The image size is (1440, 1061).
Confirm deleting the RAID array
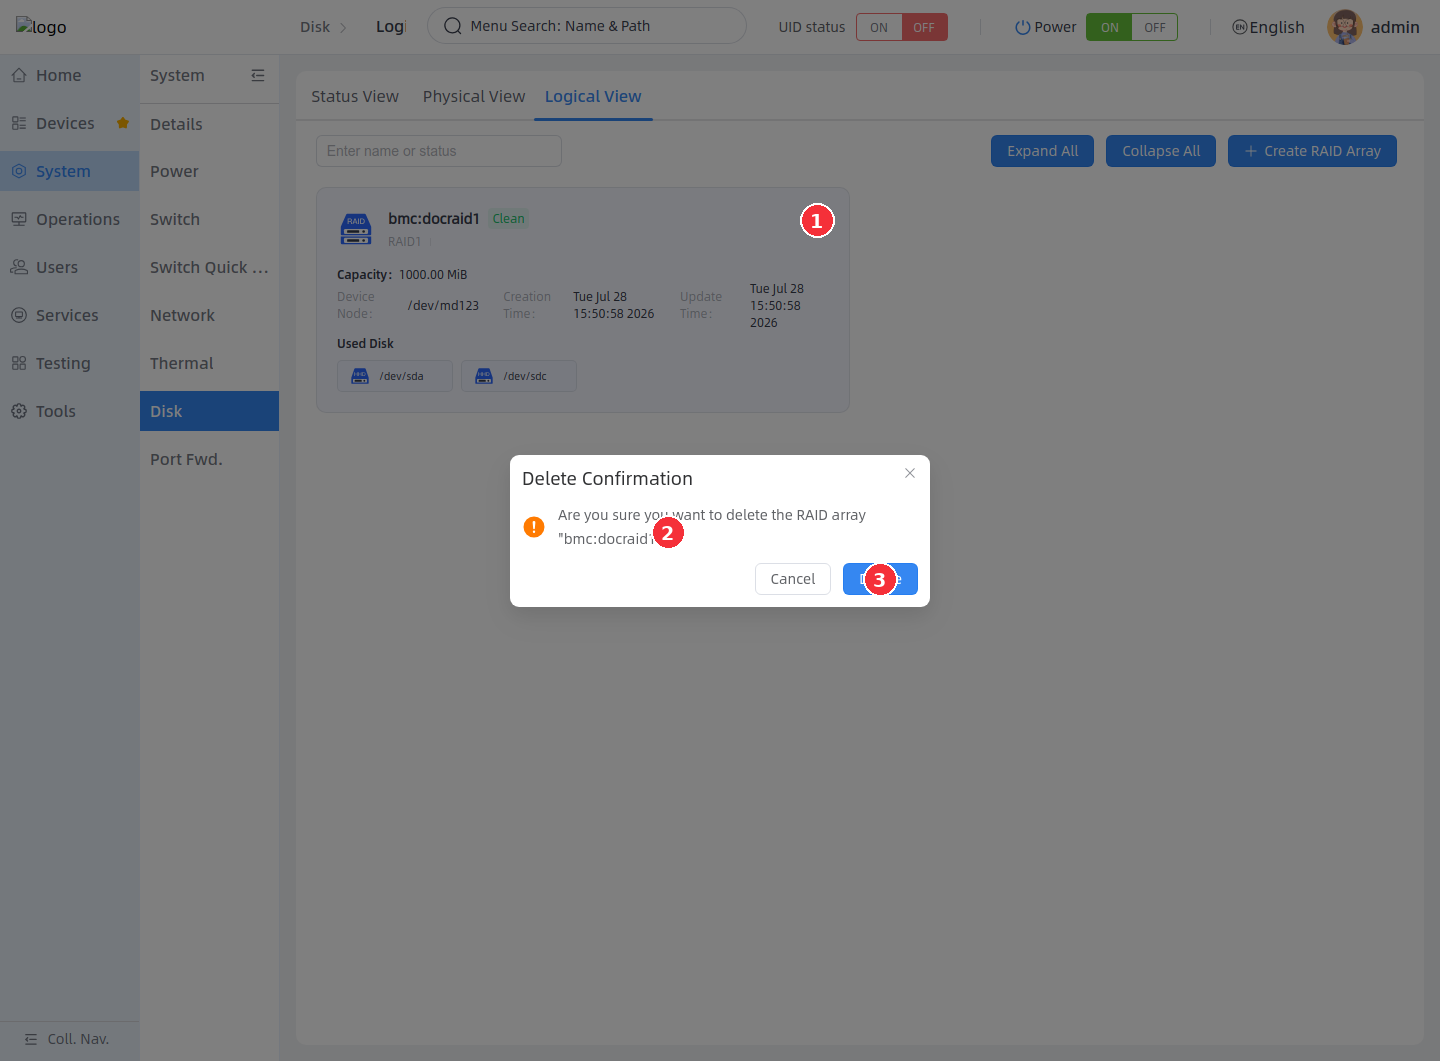click(880, 579)
